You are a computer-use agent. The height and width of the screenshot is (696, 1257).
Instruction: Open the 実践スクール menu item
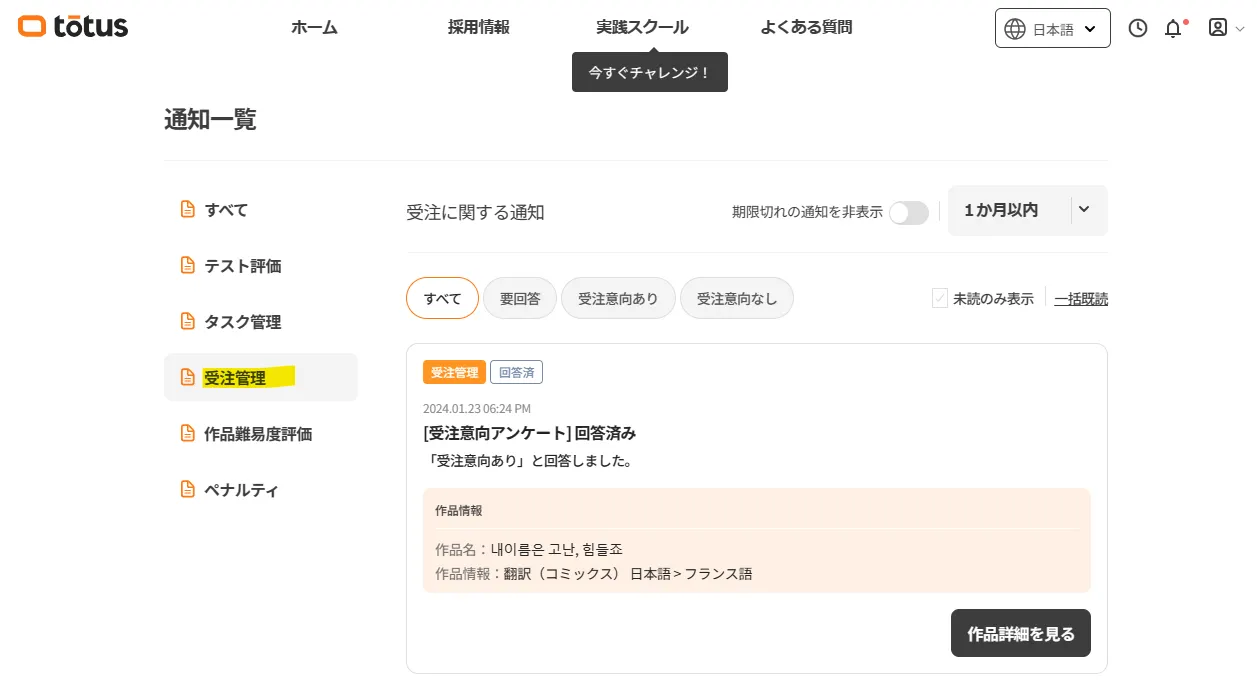(x=642, y=27)
